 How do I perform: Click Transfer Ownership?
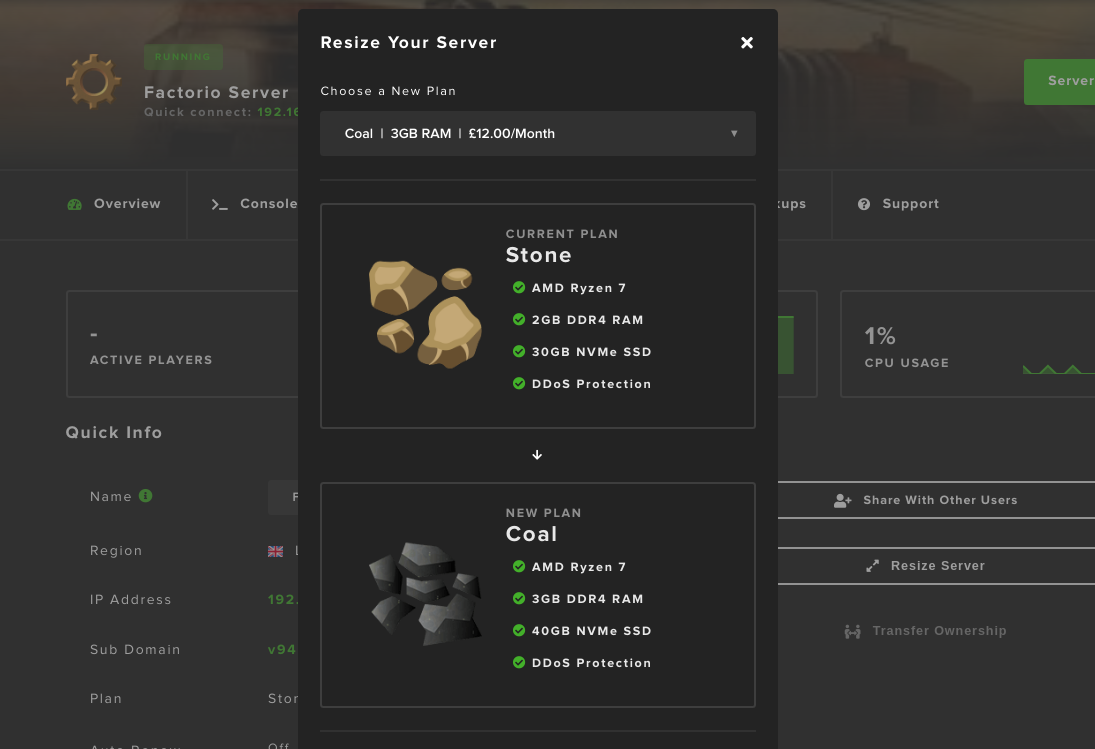pos(925,631)
